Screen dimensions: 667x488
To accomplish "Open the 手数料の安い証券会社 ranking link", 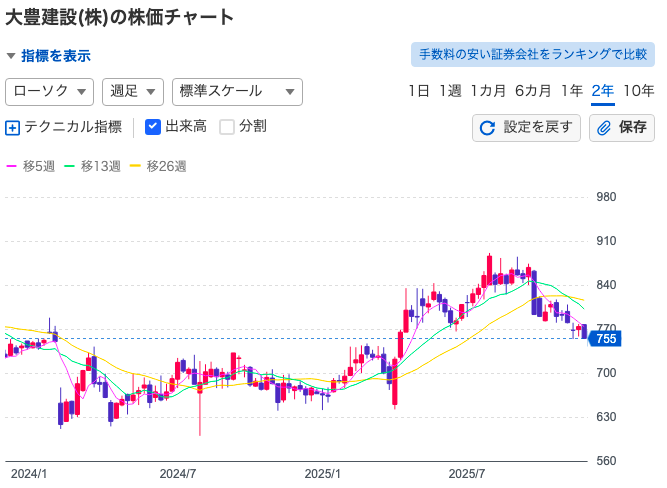I will pyautogui.click(x=533, y=54).
